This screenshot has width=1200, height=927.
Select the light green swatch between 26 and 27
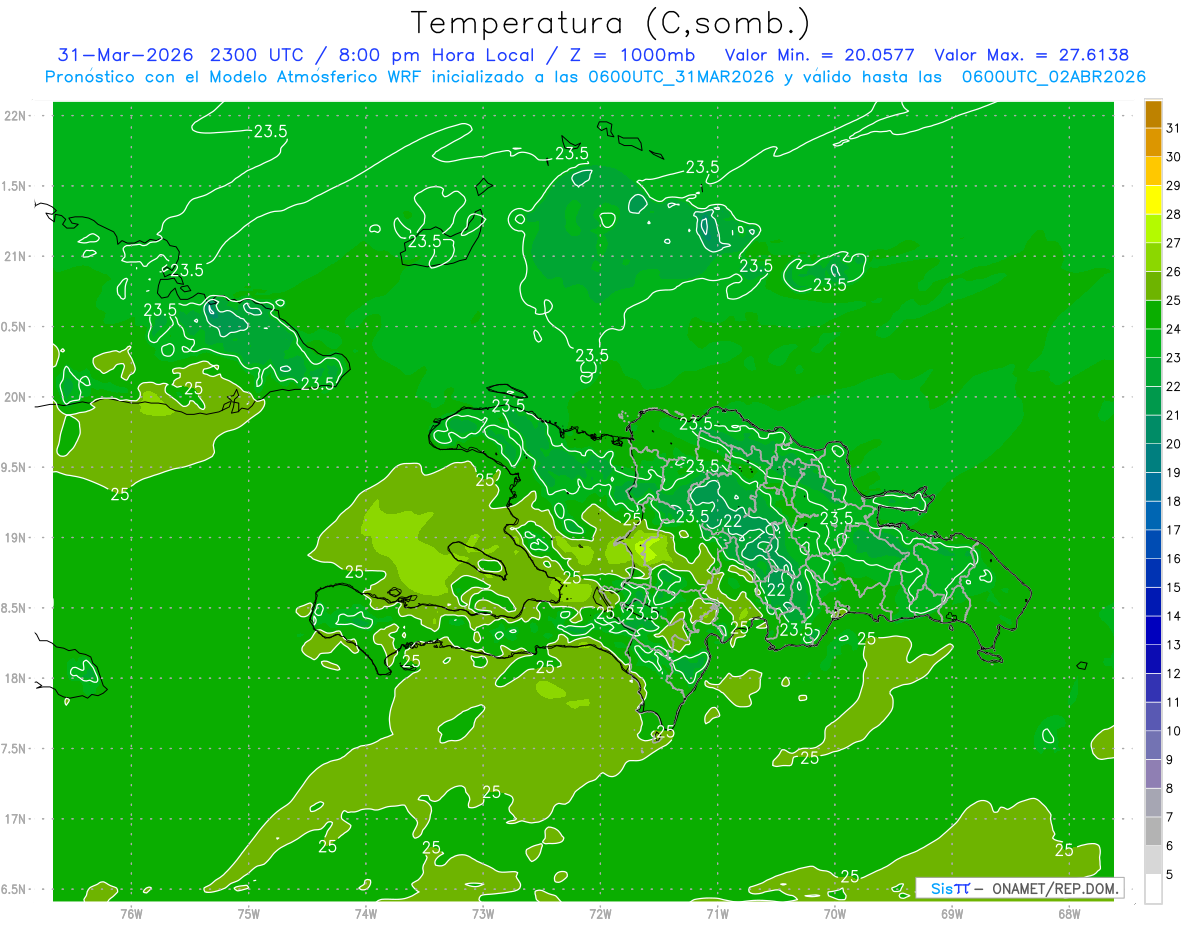point(1153,257)
